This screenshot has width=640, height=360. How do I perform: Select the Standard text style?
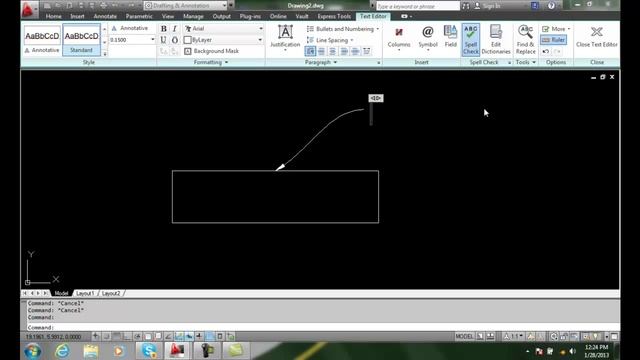81,40
